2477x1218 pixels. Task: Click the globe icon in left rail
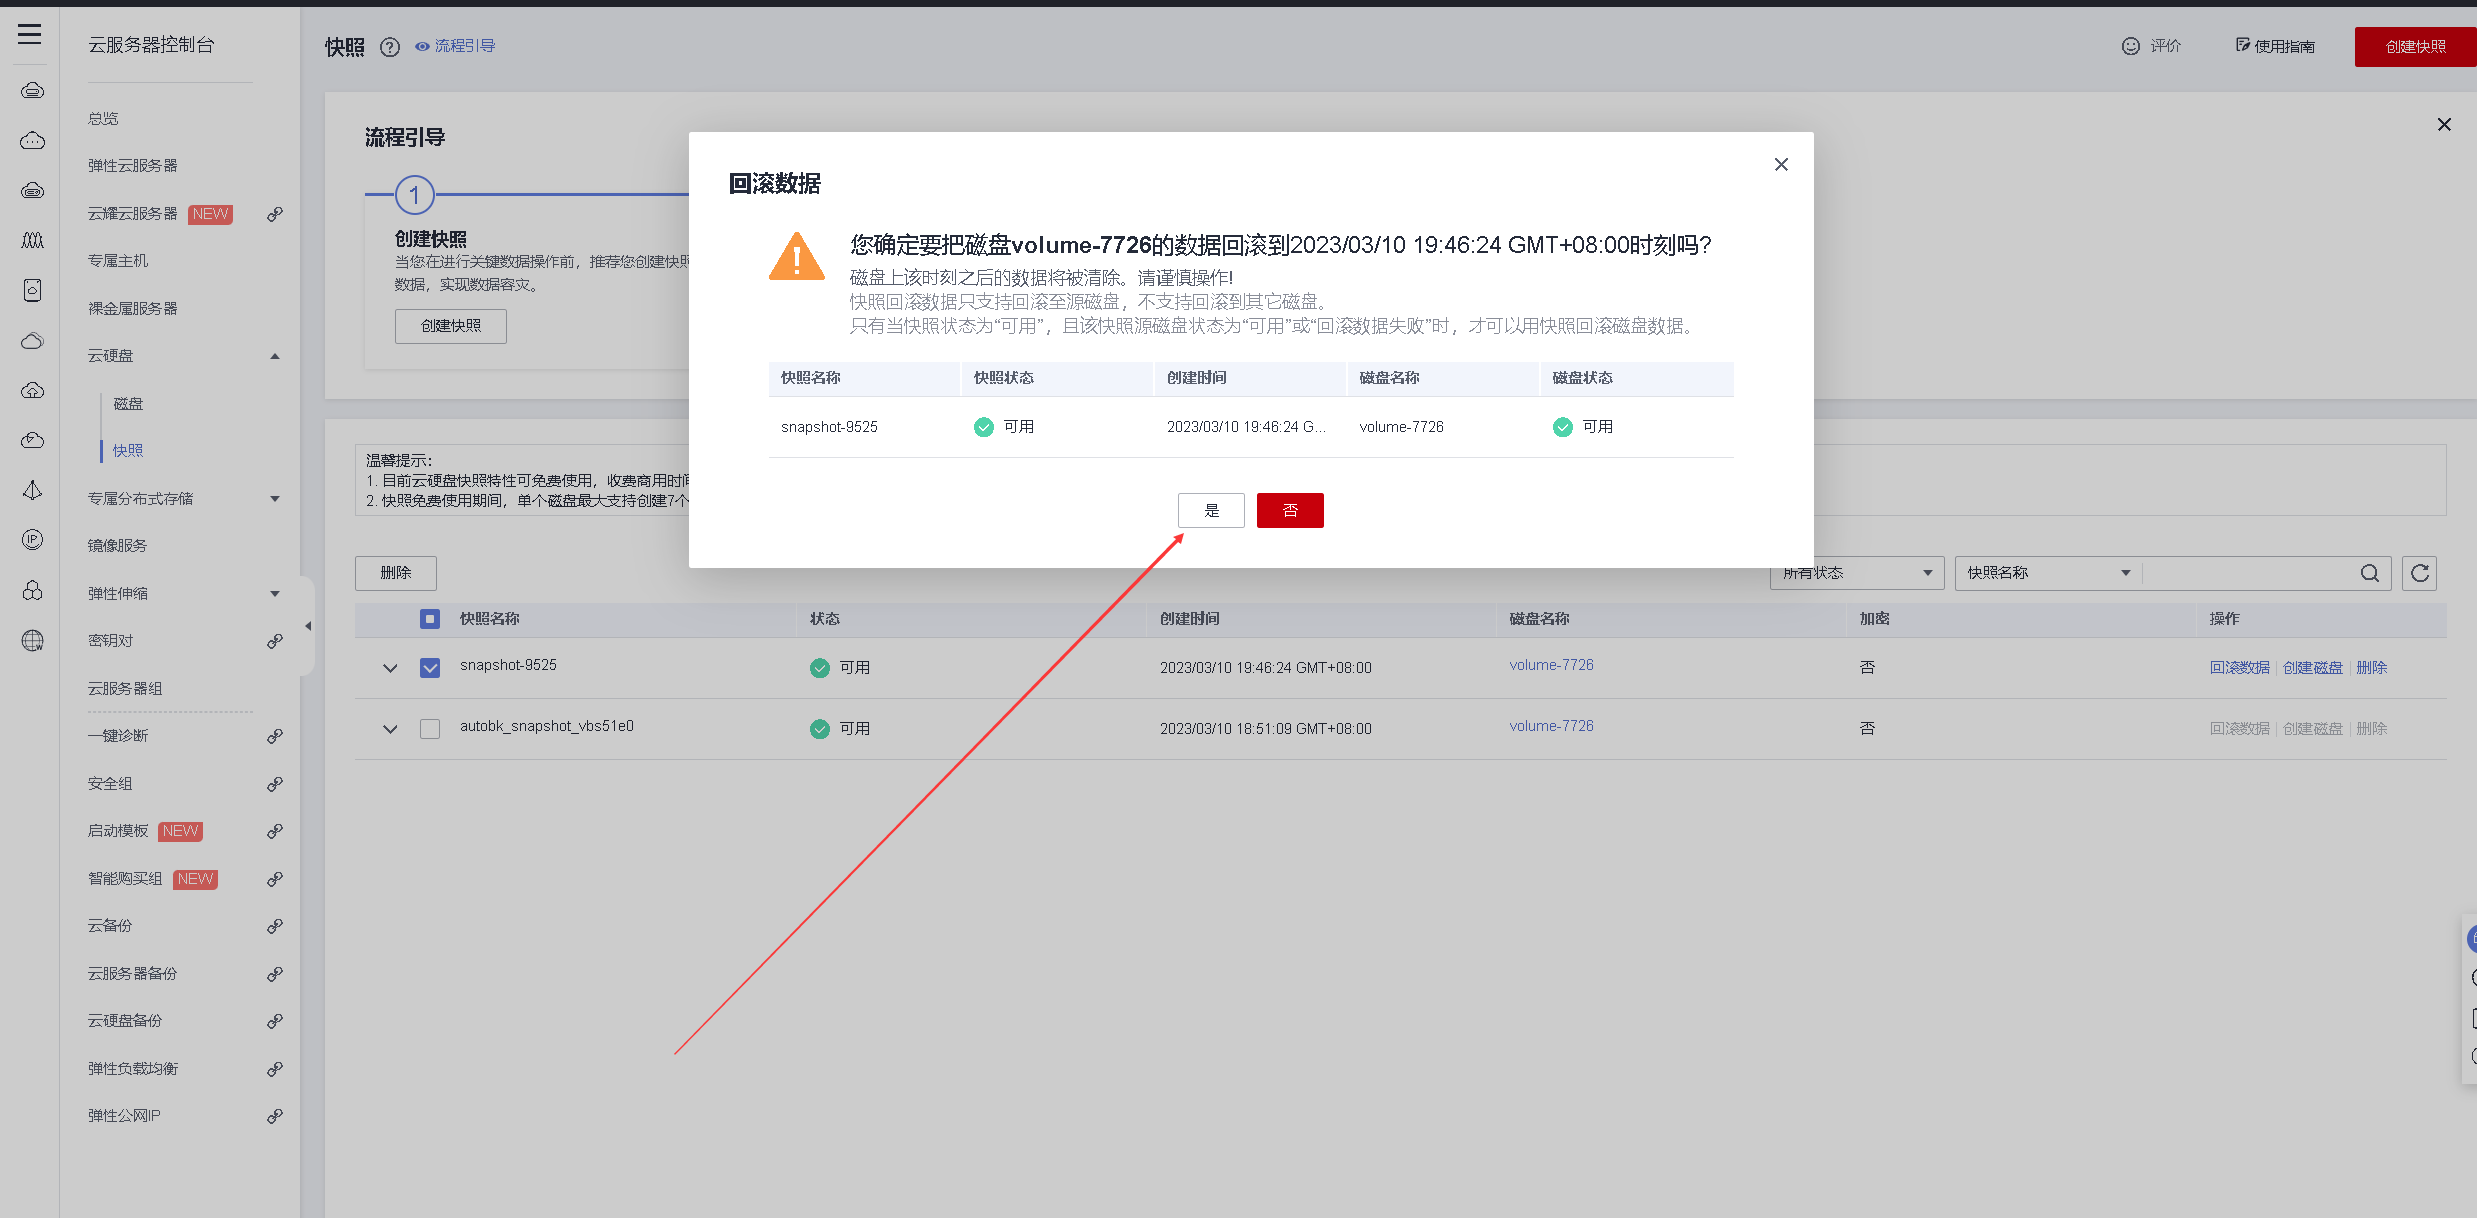pos(32,641)
